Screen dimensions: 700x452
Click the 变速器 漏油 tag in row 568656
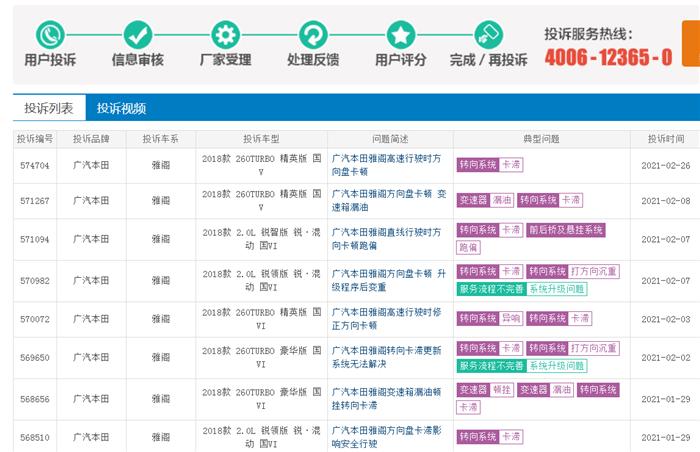coord(546,390)
